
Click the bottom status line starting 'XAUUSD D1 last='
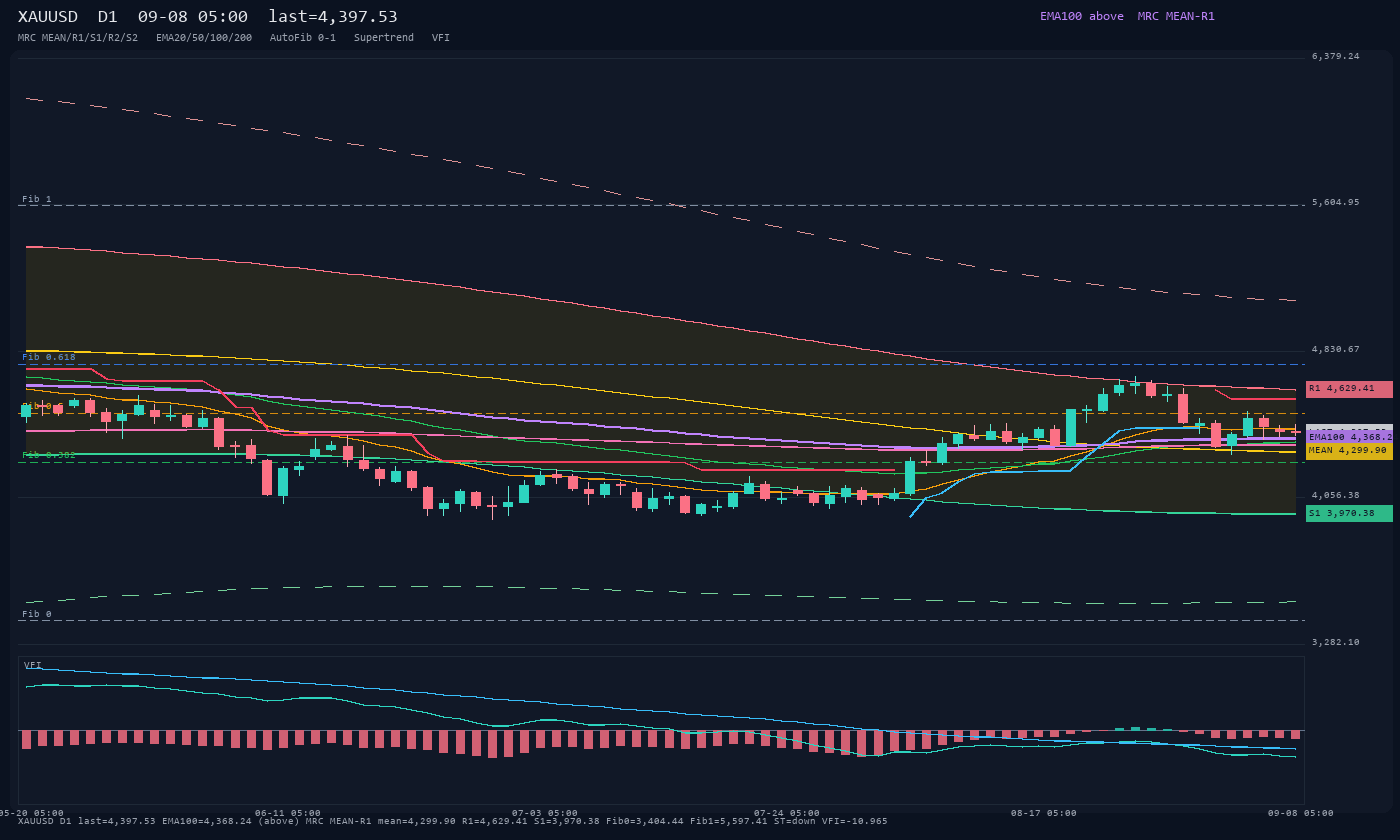[453, 822]
